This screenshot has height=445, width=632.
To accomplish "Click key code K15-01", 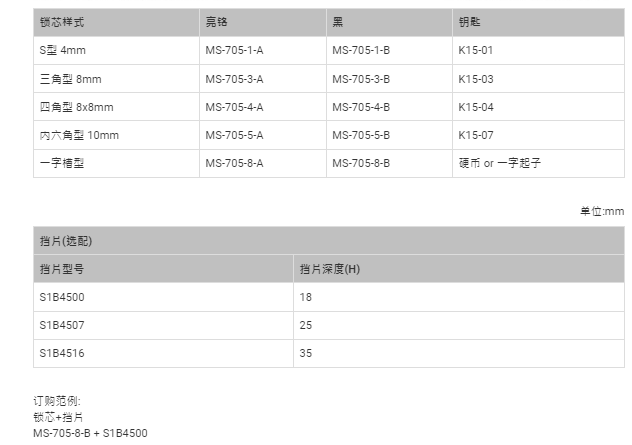I will pyautogui.click(x=476, y=50).
